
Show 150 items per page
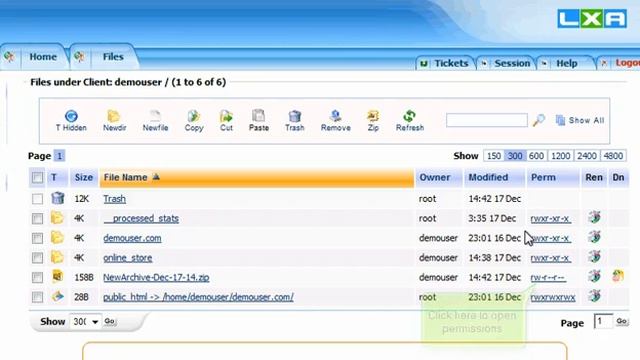[493, 156]
